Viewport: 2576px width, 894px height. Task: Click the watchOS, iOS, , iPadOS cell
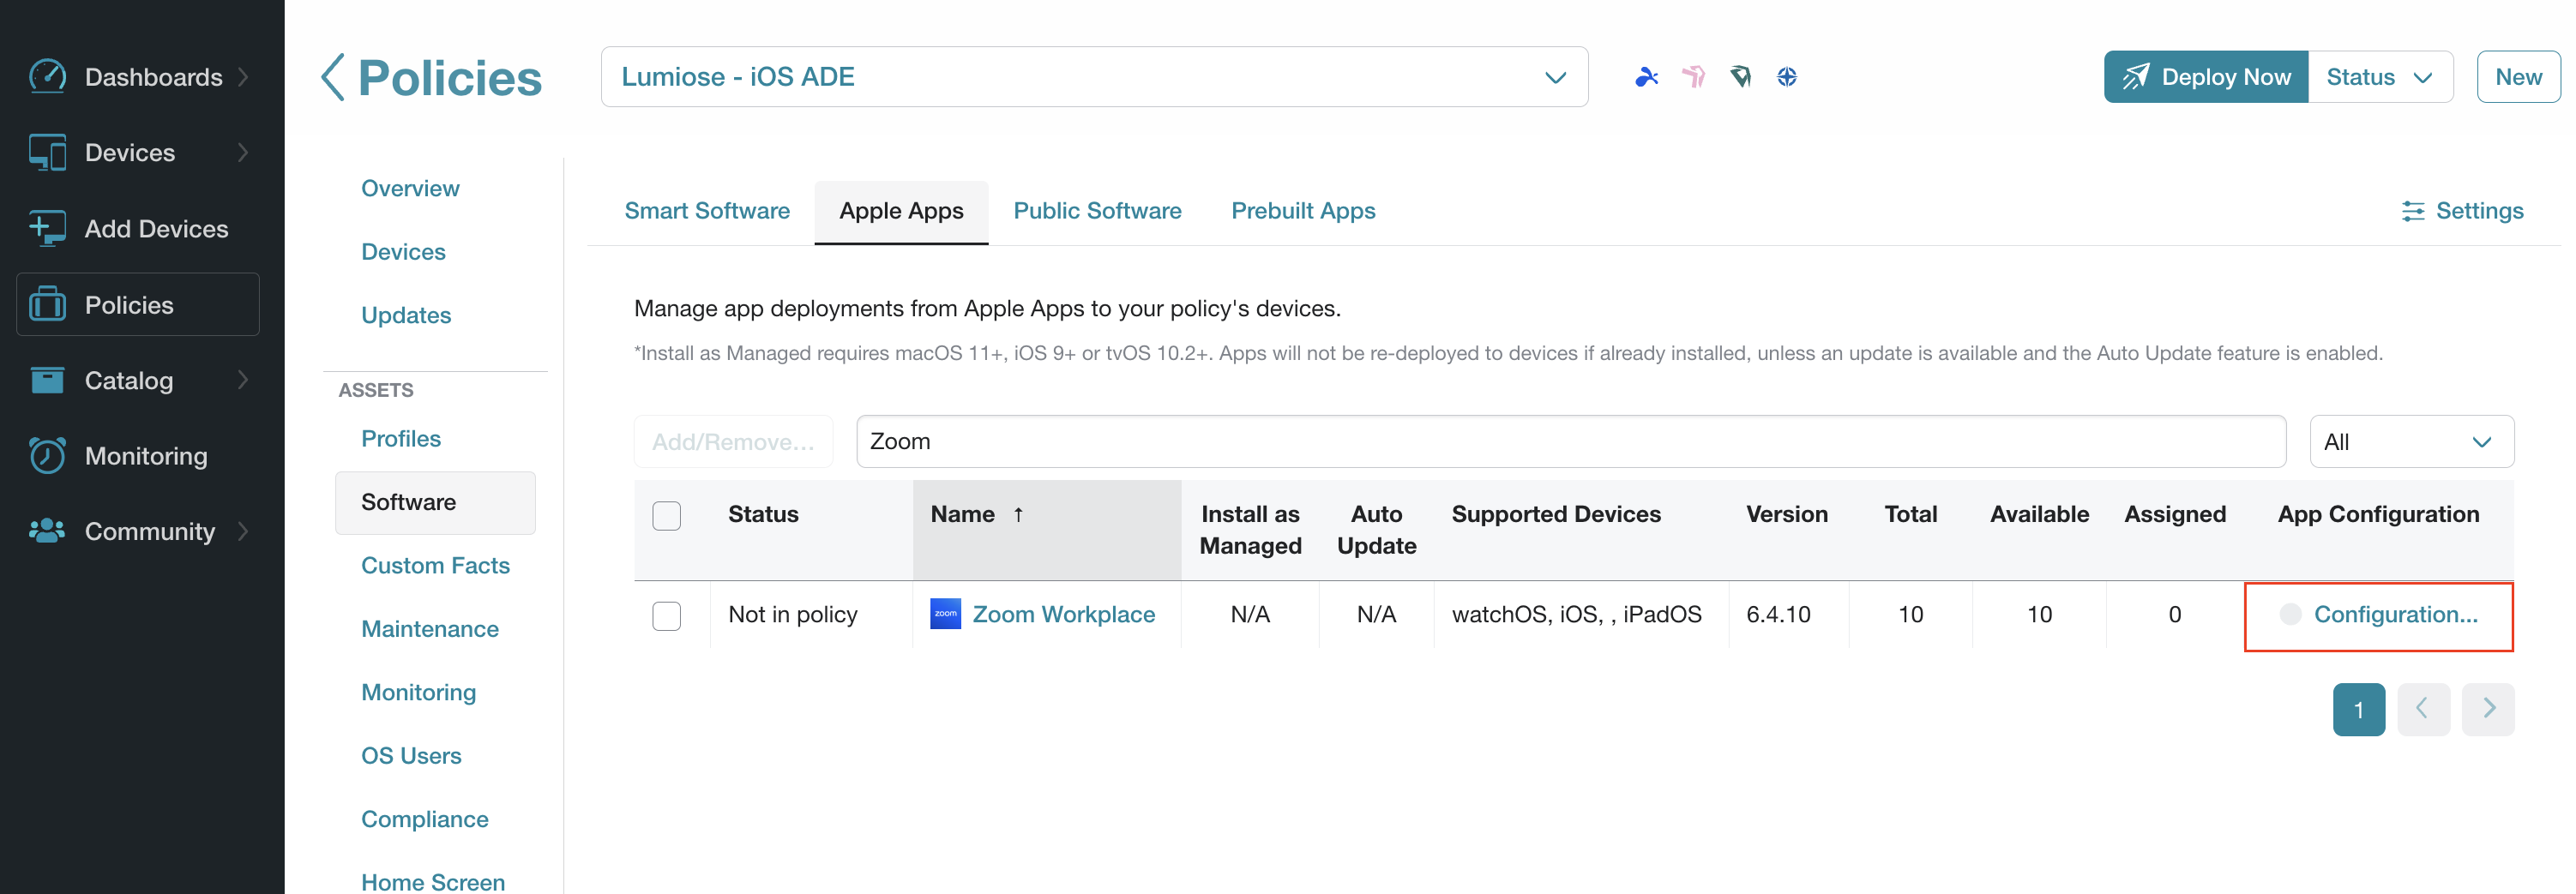(x=1576, y=614)
